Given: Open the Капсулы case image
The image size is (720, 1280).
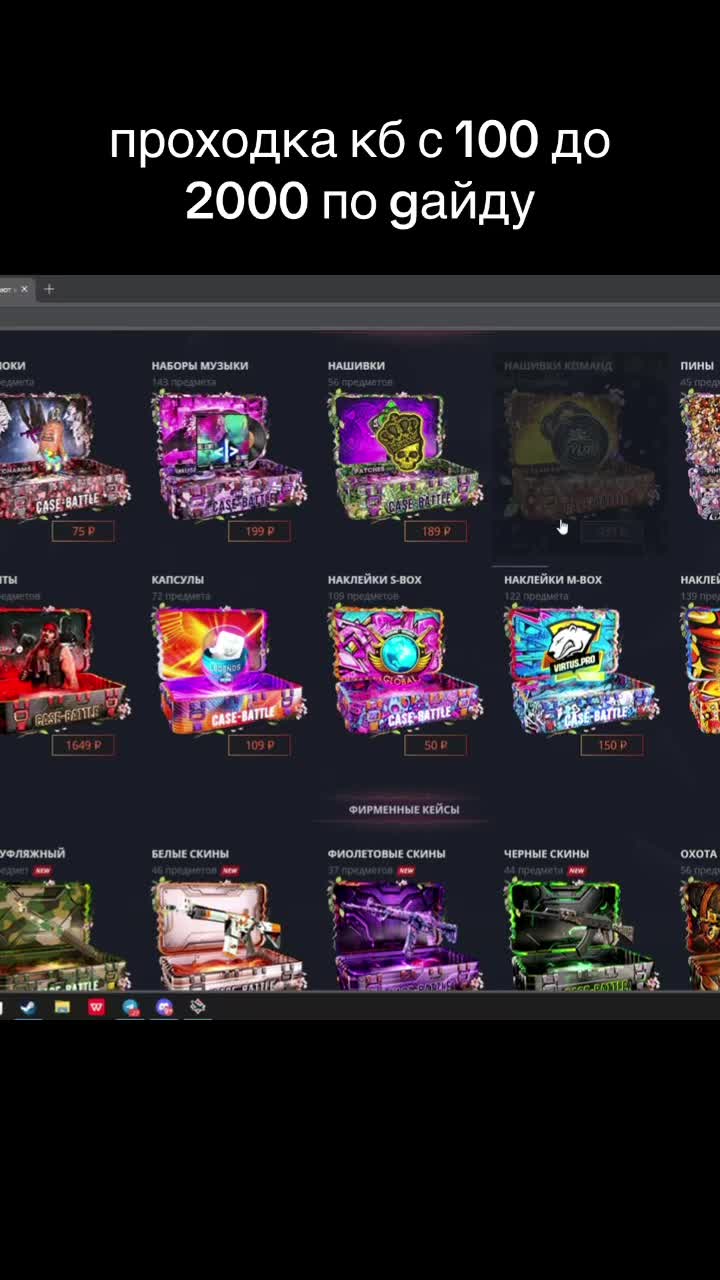Looking at the screenshot, I should [x=229, y=668].
